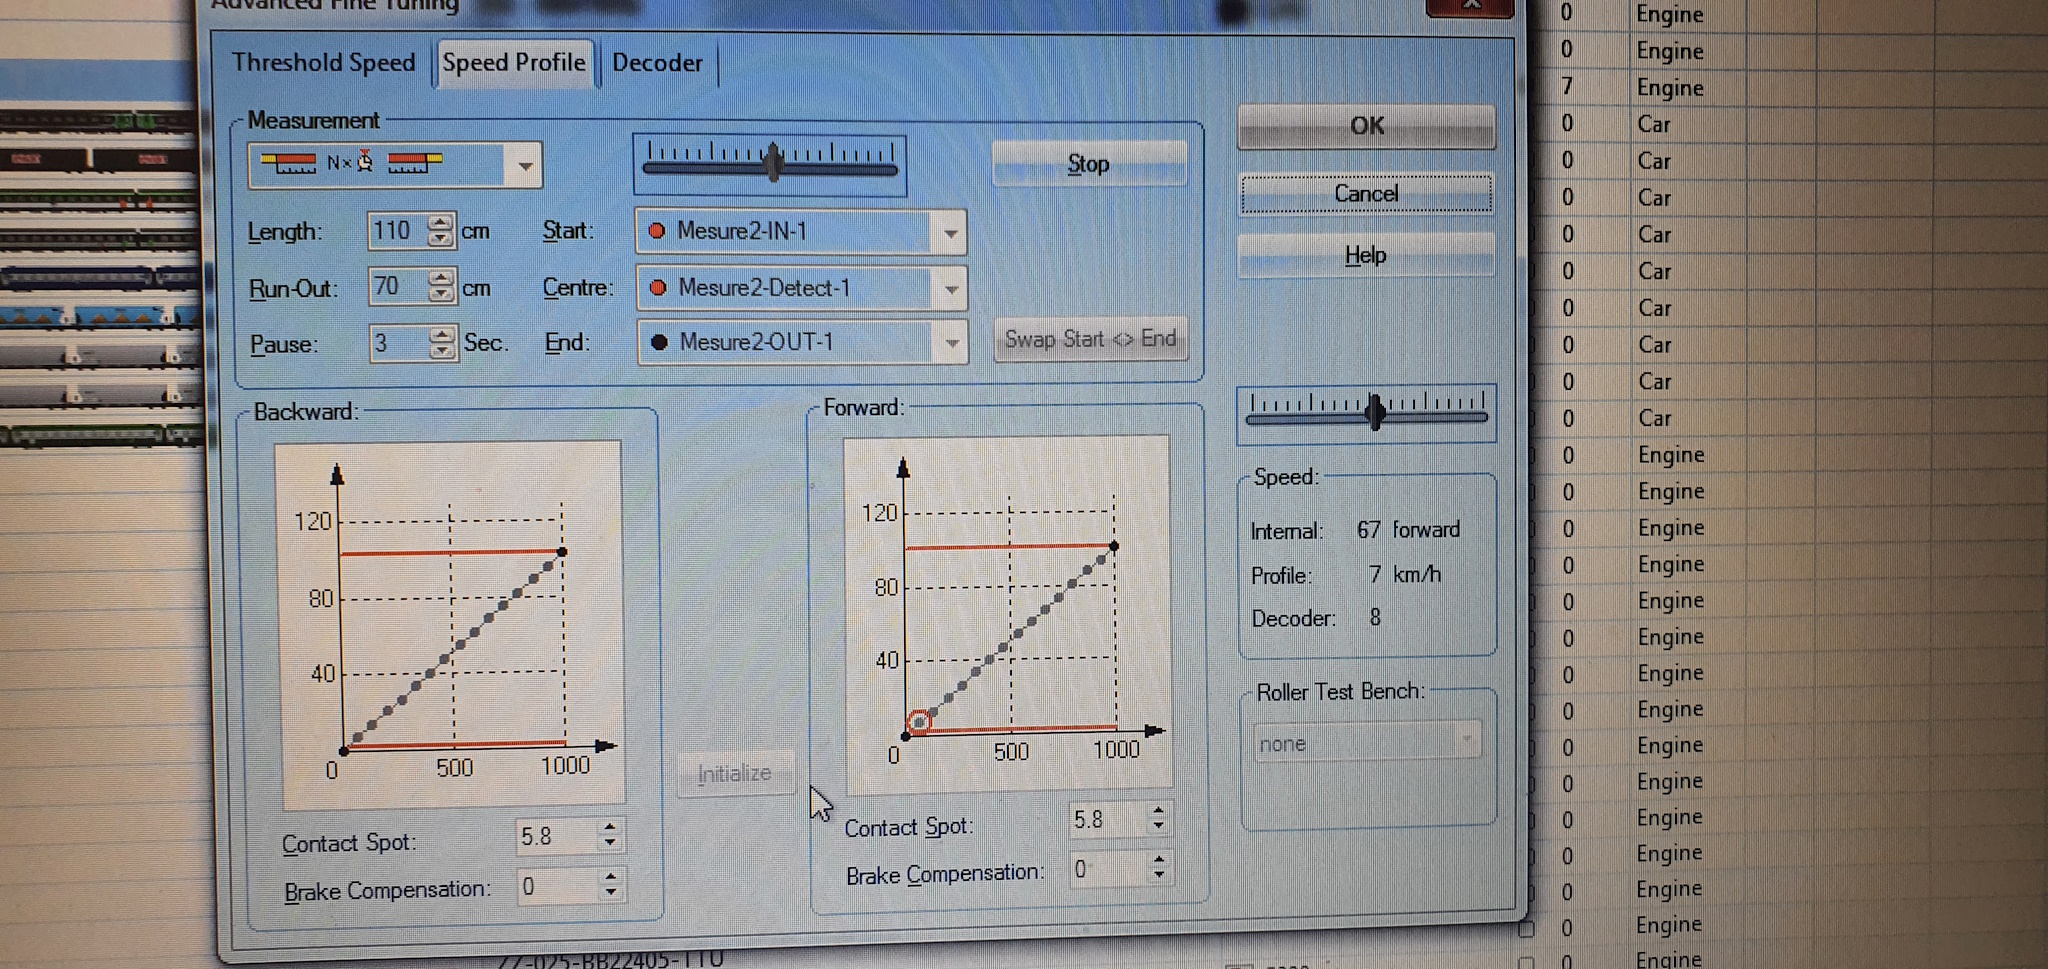2048x969 pixels.
Task: Click the measurement speed slider handle
Action: pos(773,162)
